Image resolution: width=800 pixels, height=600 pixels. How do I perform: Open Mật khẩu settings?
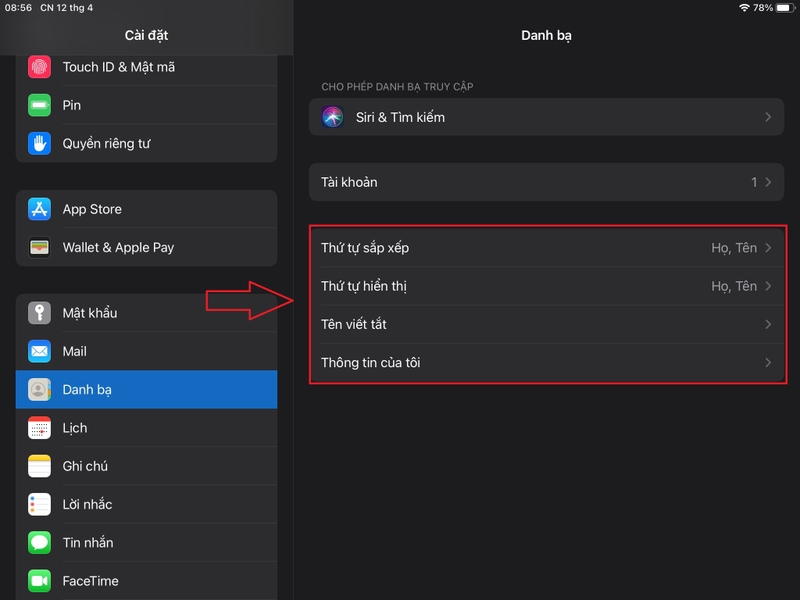pyautogui.click(x=146, y=313)
